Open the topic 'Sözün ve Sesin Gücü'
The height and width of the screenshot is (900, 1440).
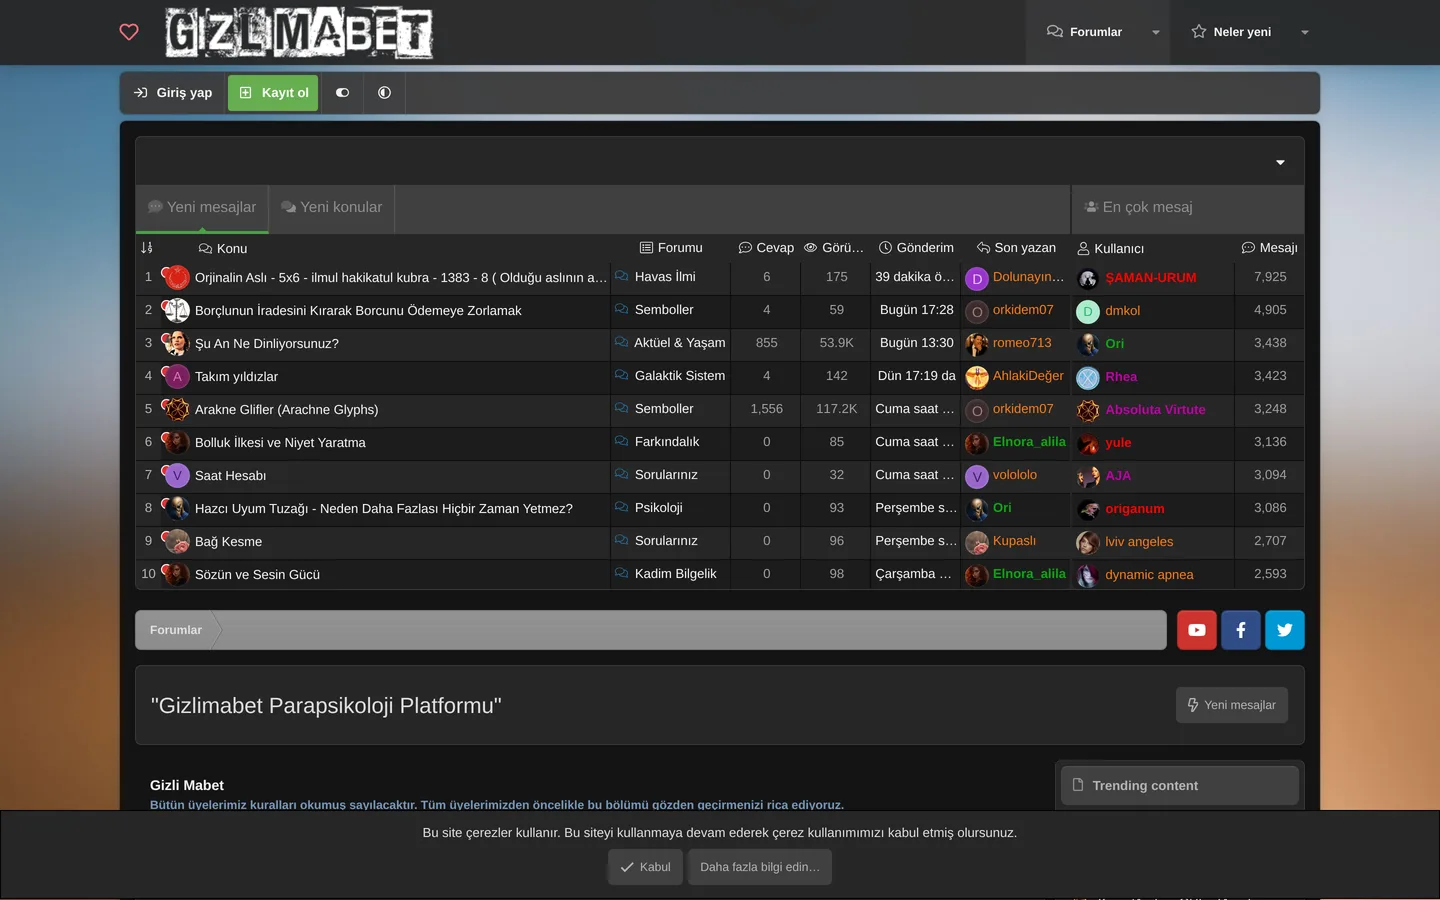click(x=257, y=575)
